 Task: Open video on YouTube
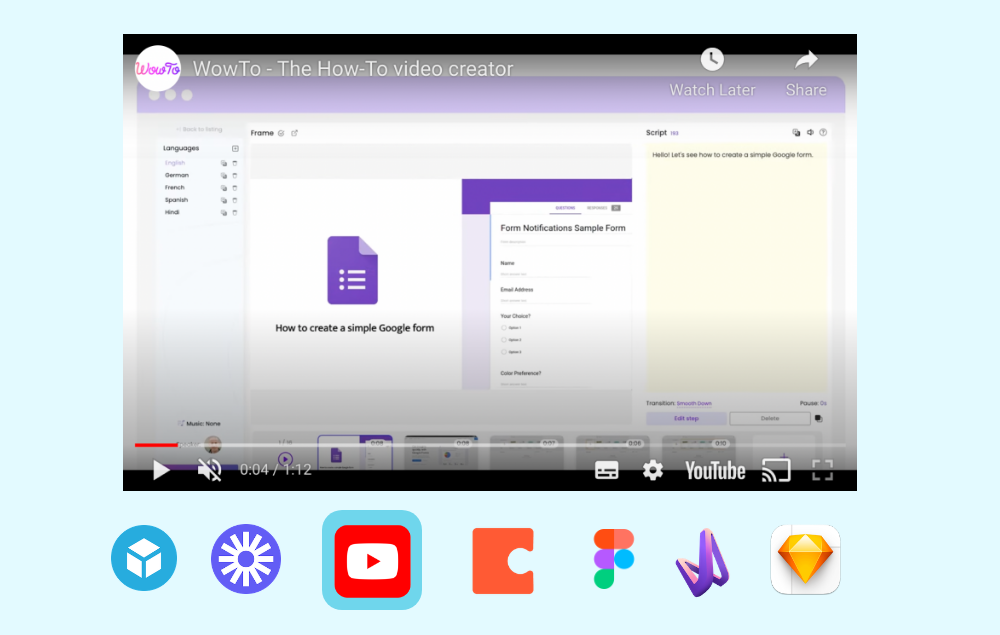click(715, 470)
